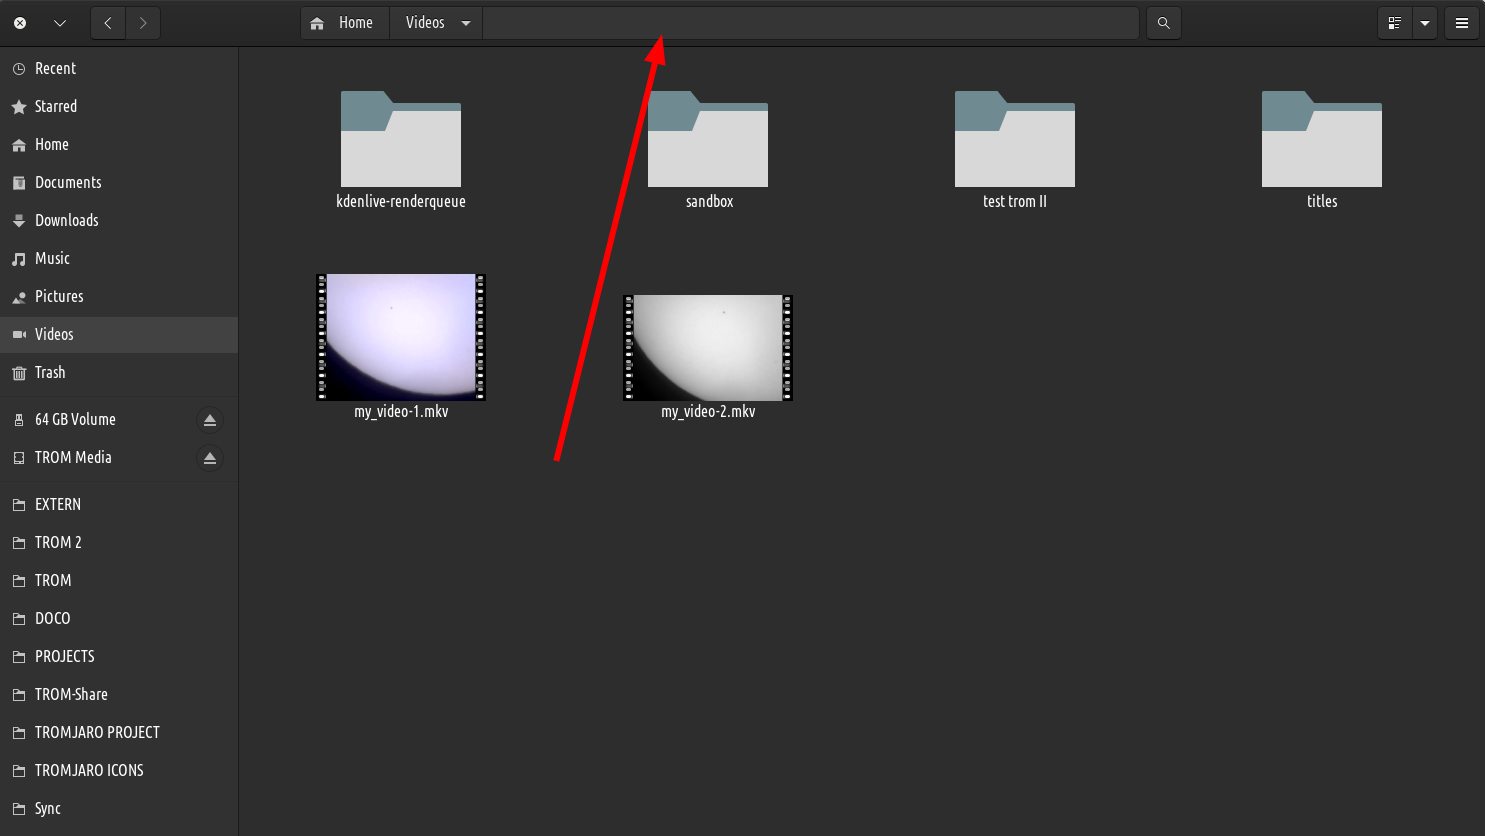Go to the Downloads folder

tap(67, 220)
